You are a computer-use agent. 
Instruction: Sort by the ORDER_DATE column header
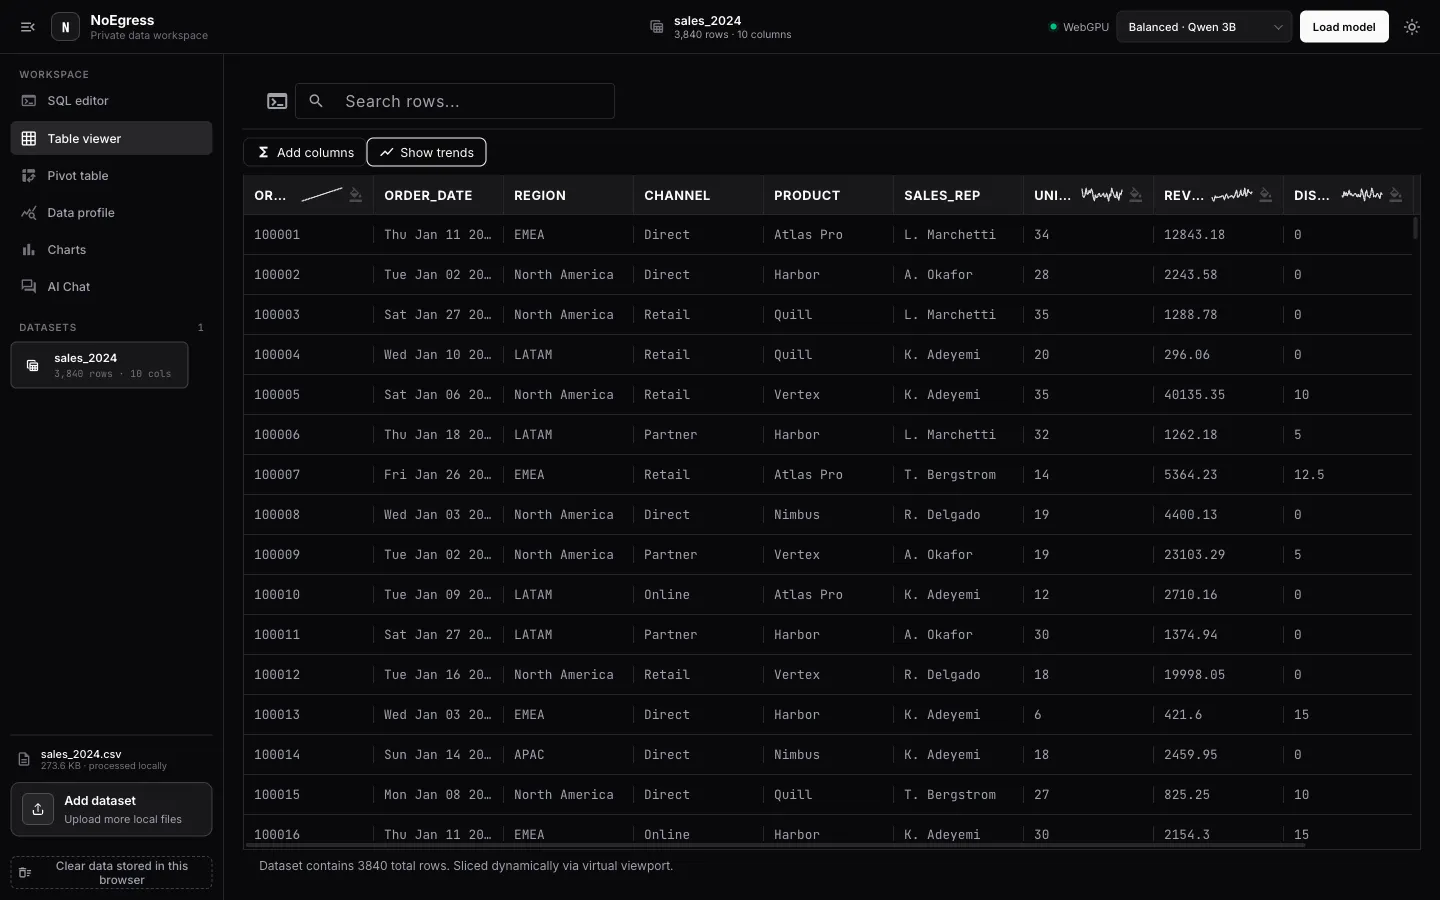438,195
